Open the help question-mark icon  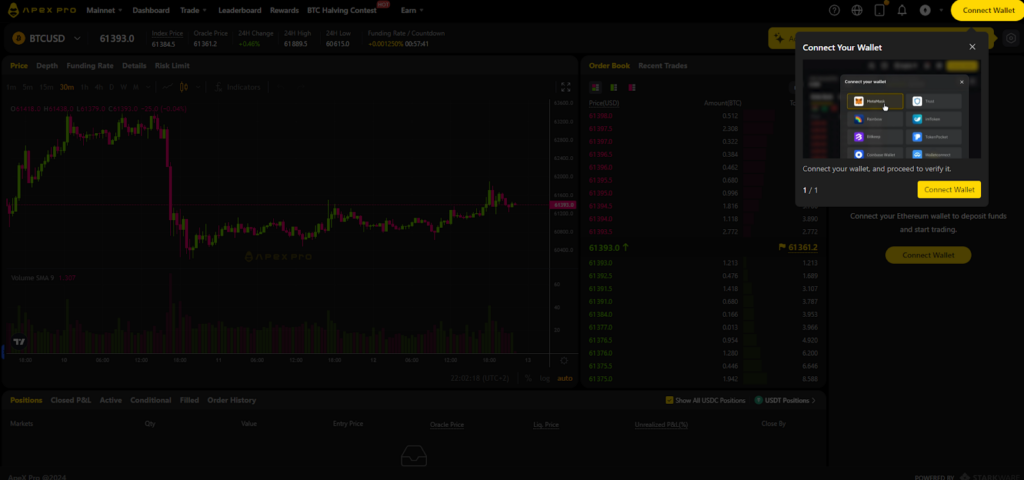click(835, 10)
